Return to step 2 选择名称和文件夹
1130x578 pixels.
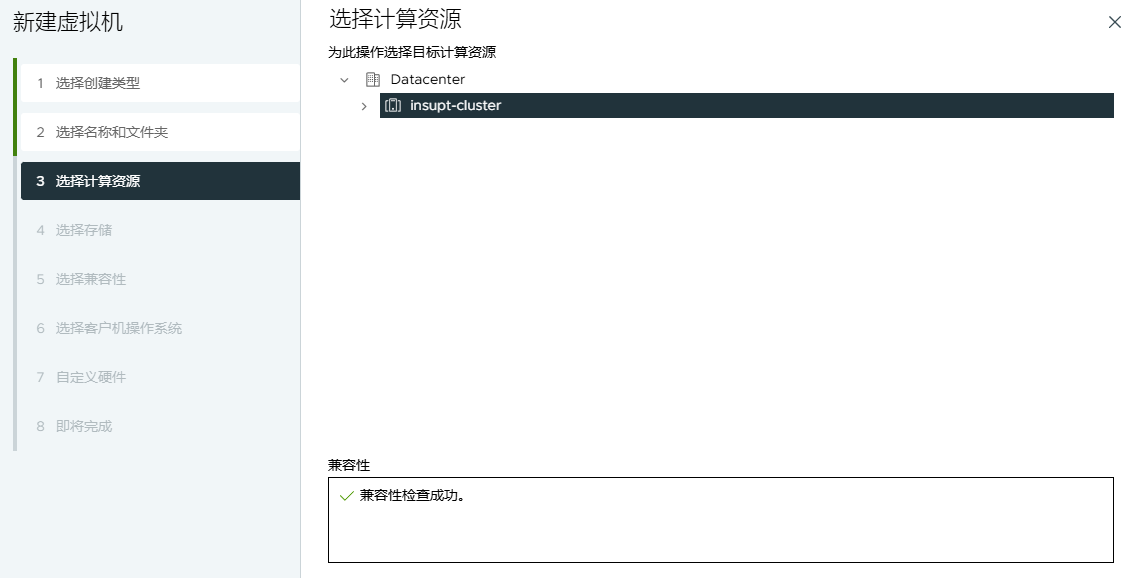[104, 132]
